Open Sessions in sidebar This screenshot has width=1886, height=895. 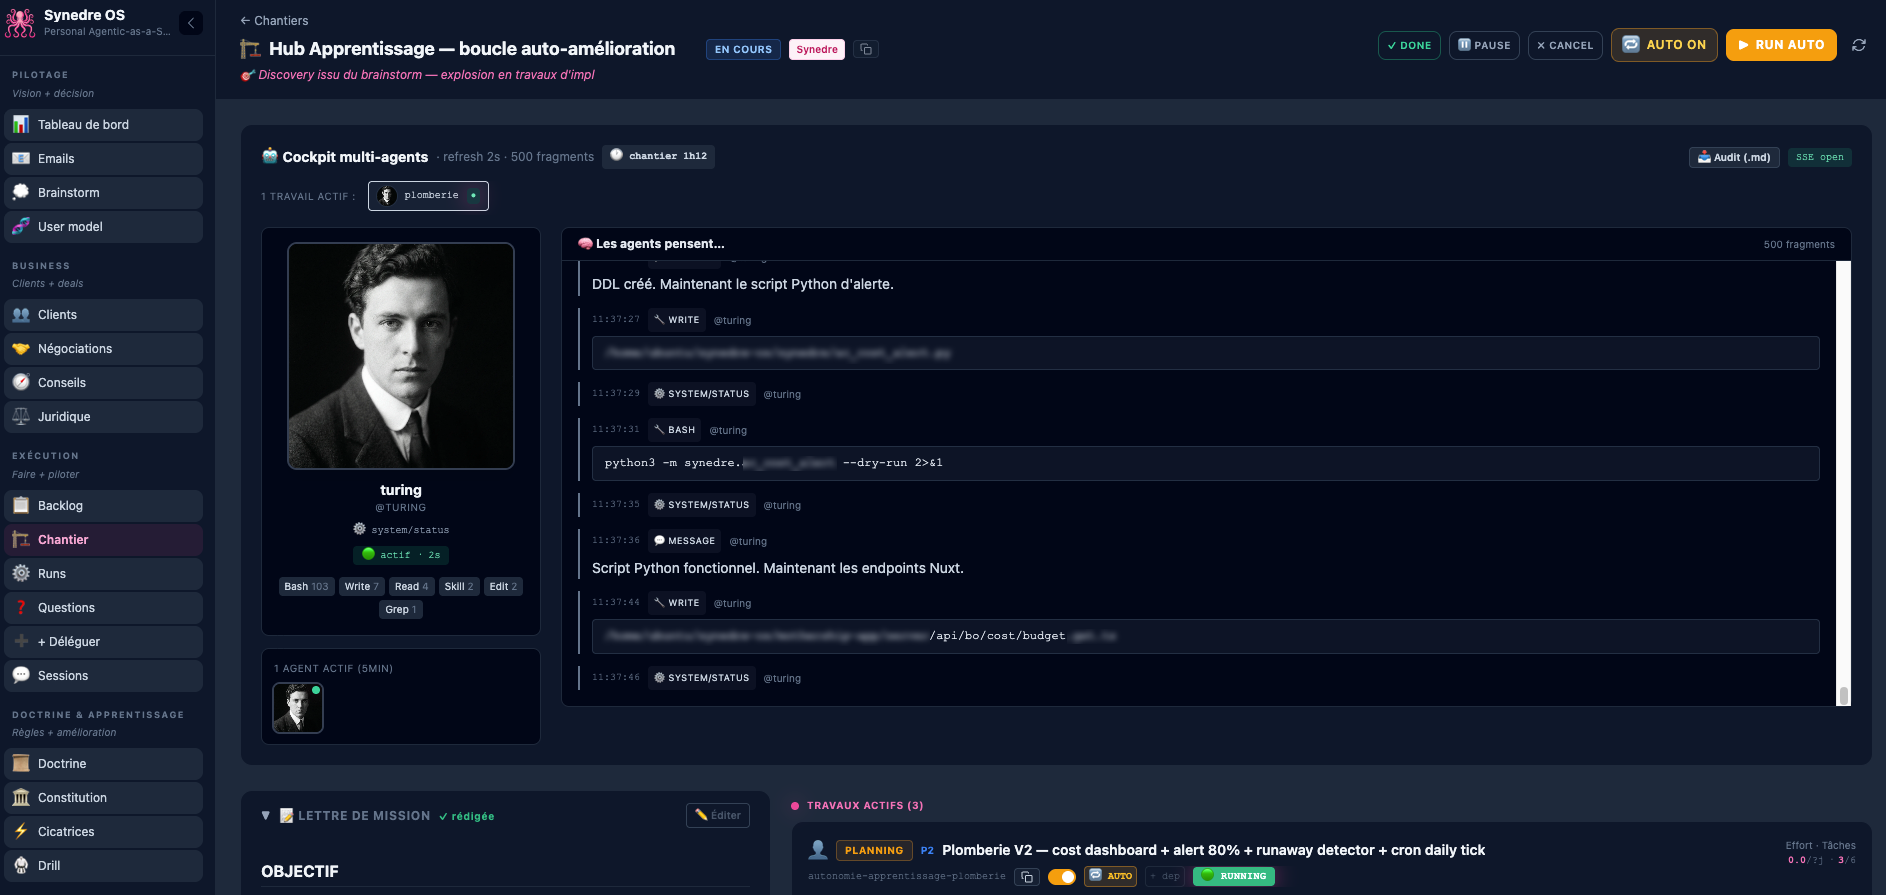click(104, 676)
